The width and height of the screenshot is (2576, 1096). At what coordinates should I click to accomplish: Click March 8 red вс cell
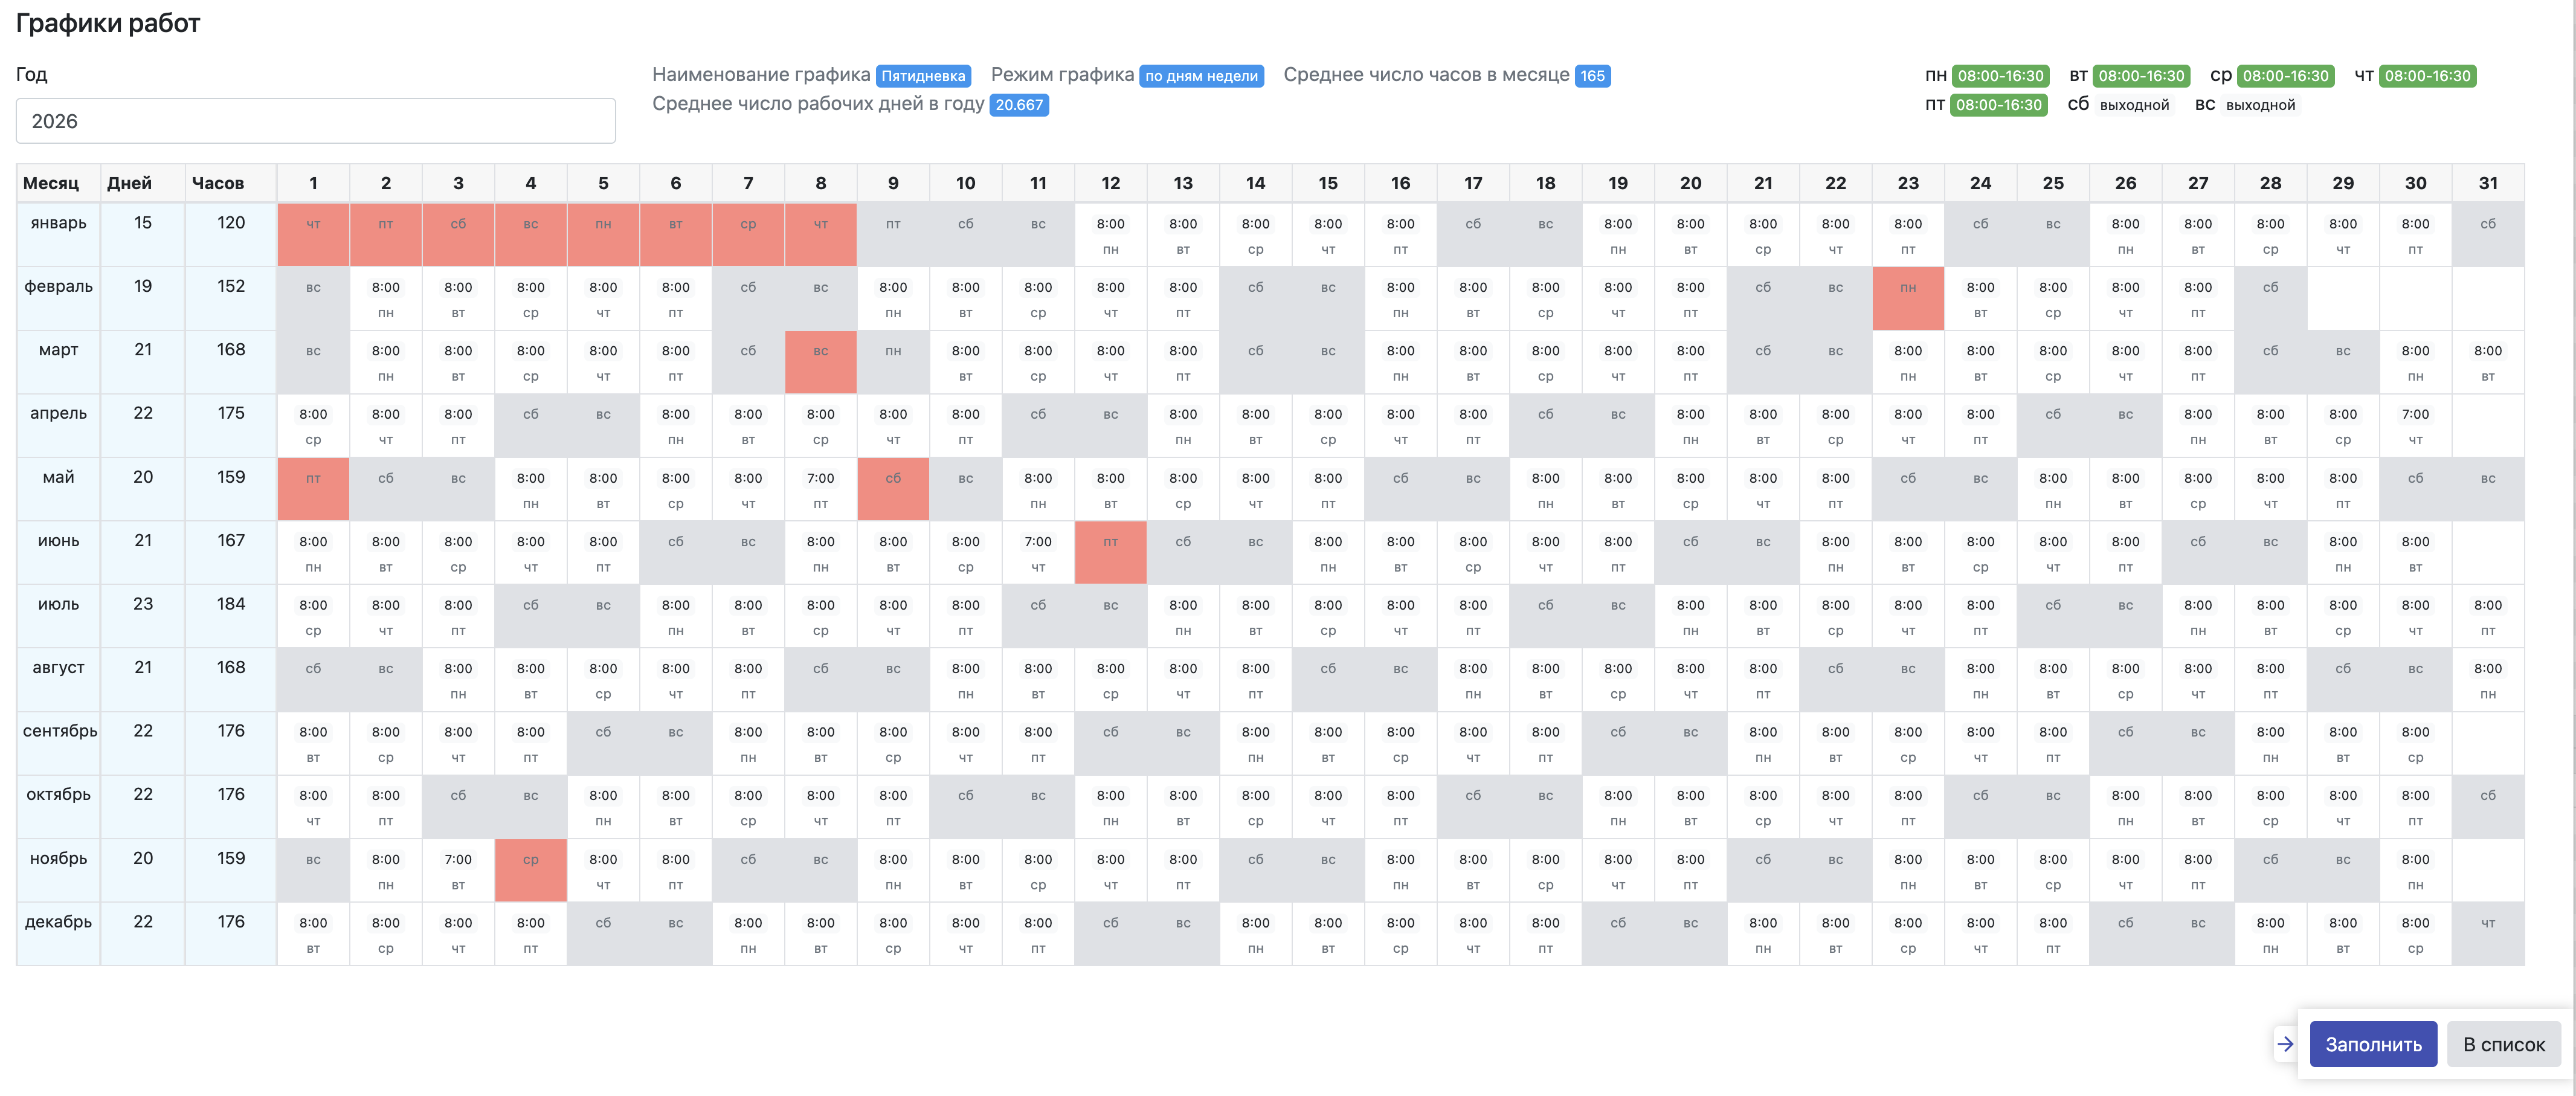point(820,361)
